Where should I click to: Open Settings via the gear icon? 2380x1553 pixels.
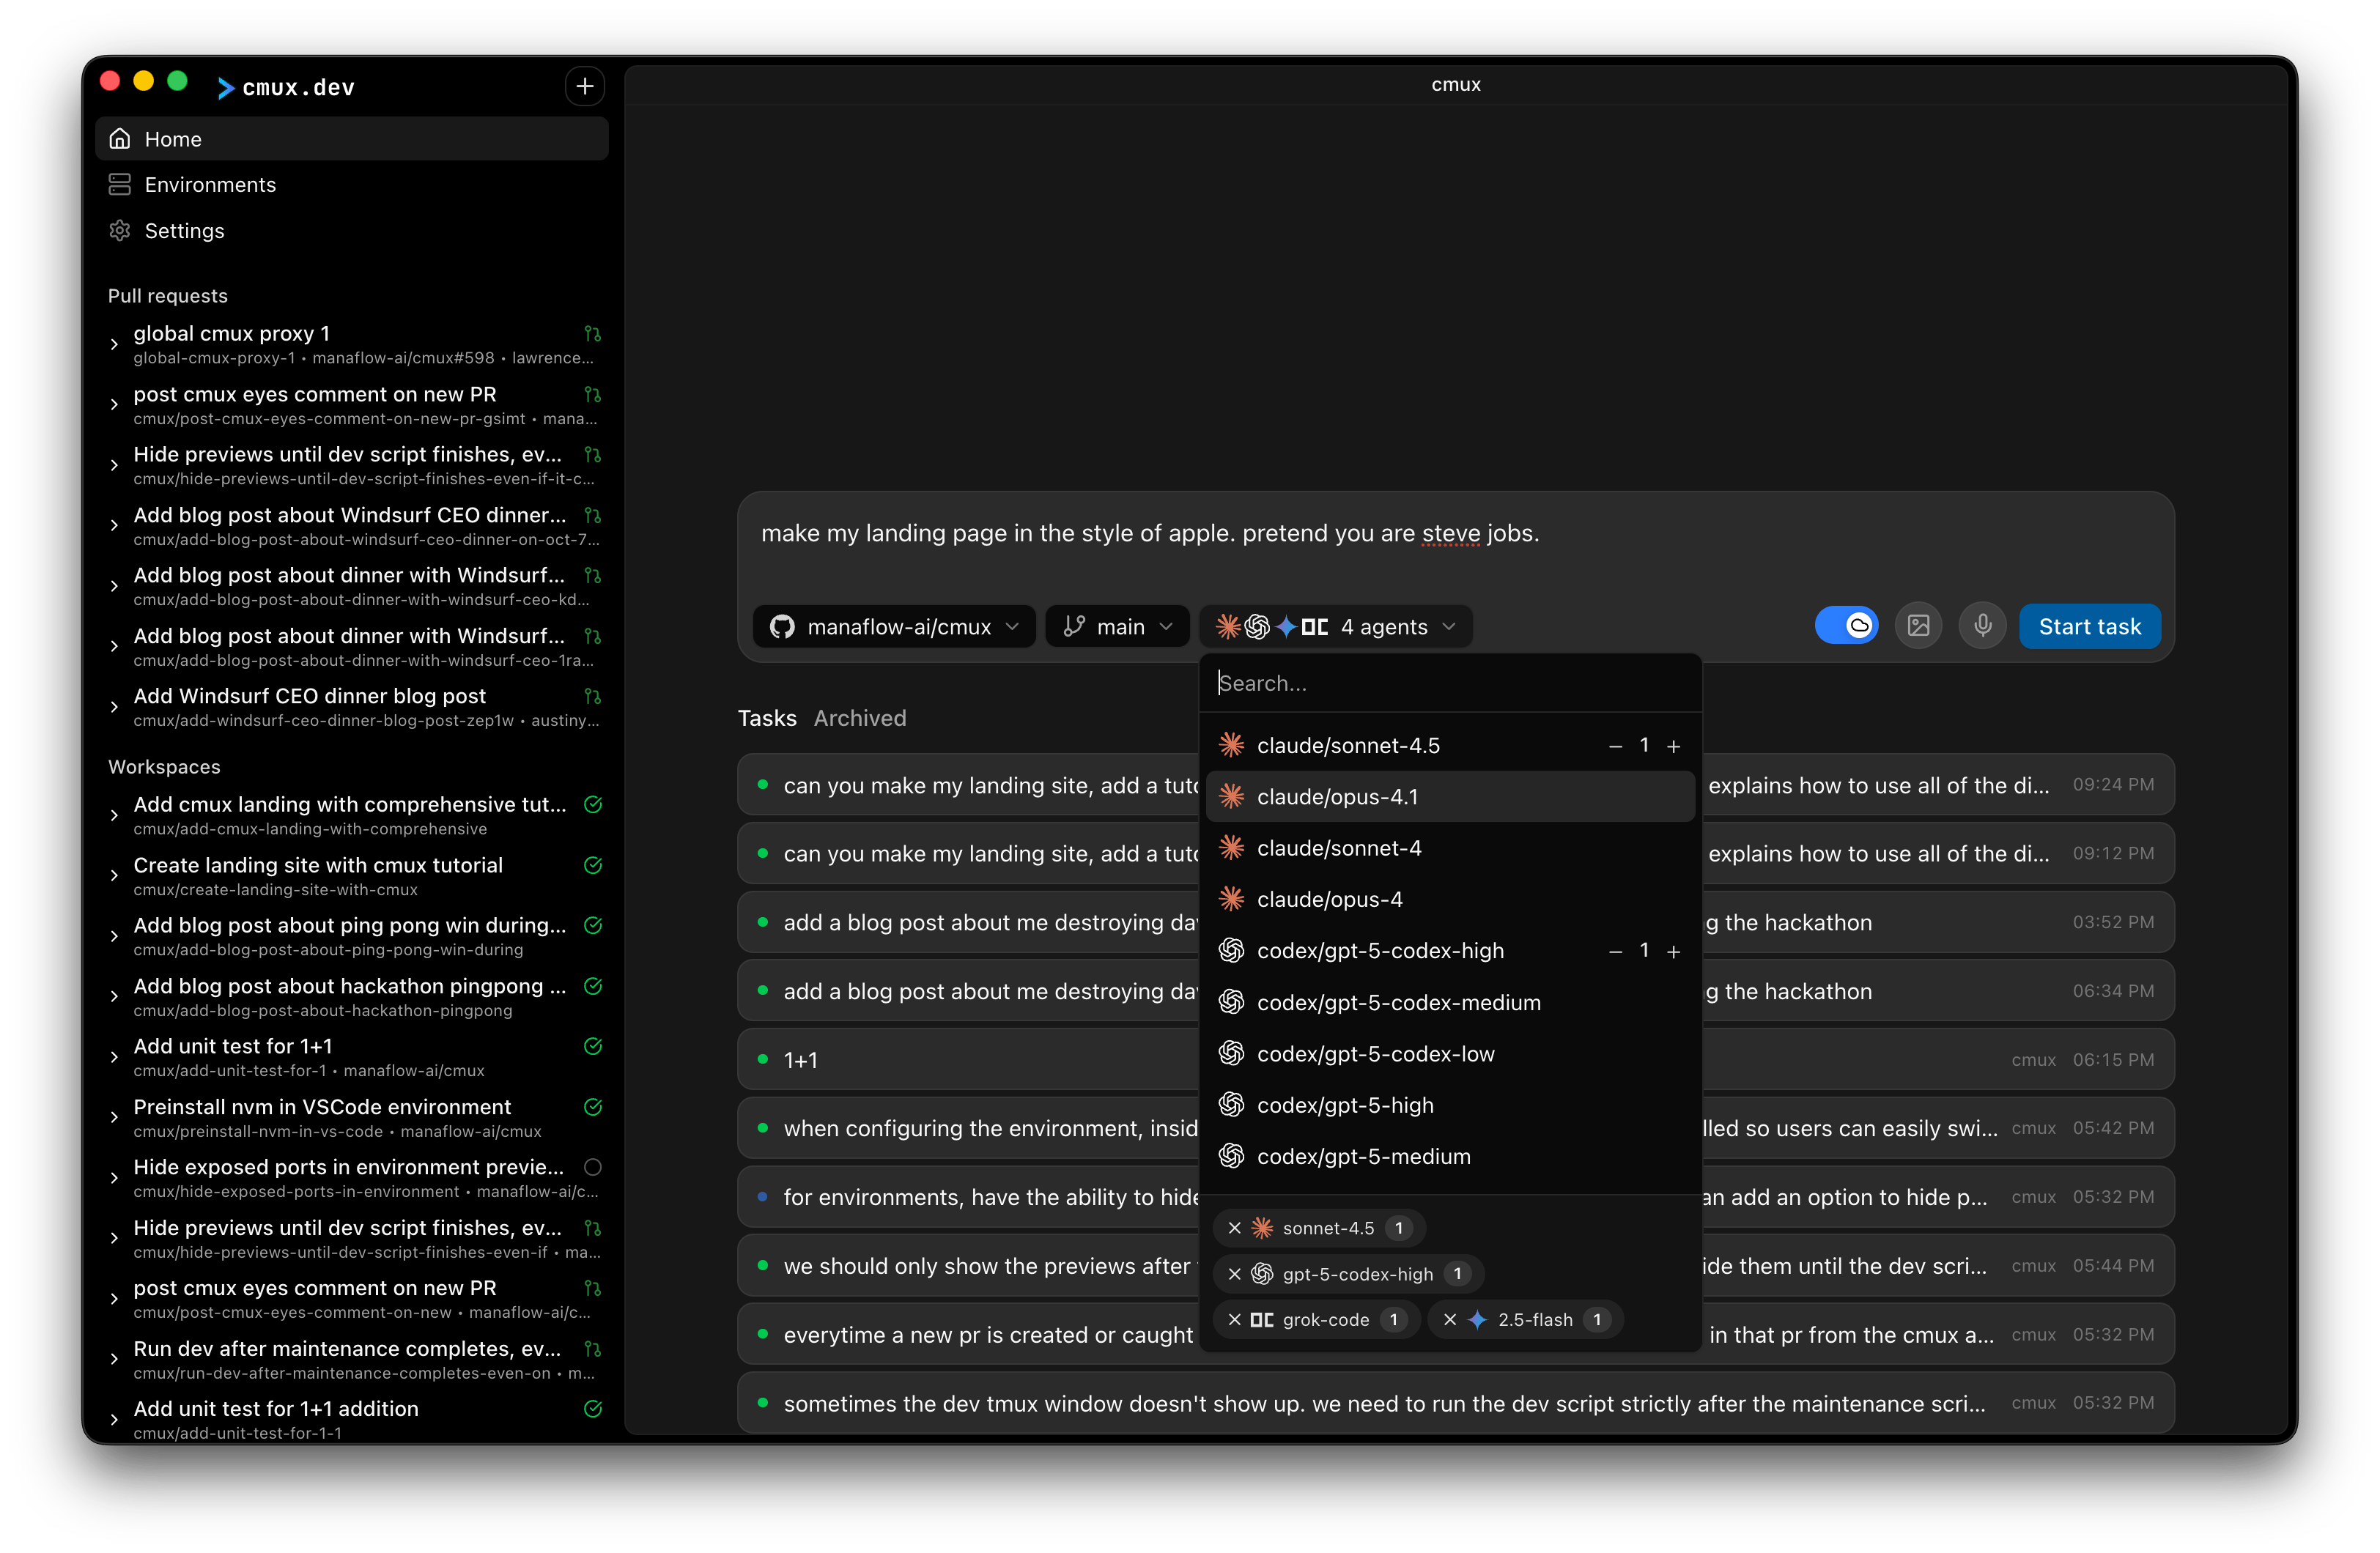coord(120,230)
